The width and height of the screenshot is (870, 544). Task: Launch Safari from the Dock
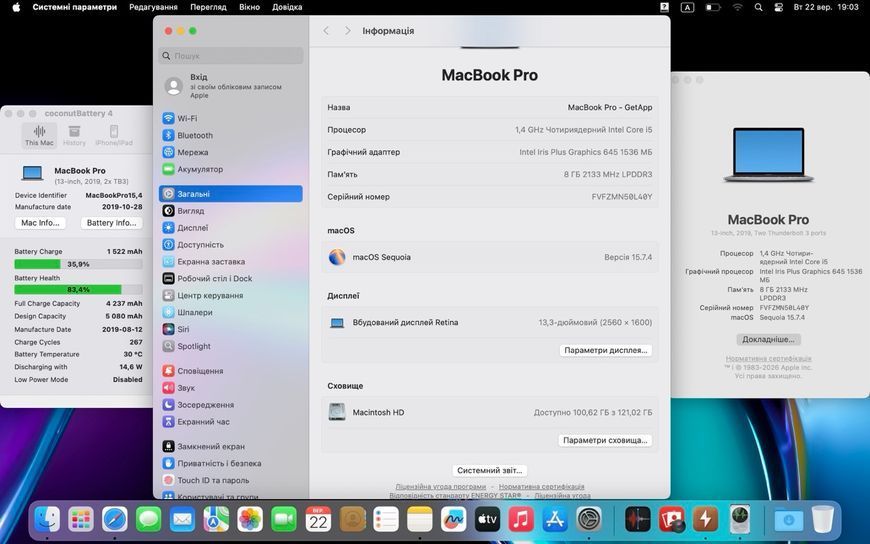coord(115,520)
